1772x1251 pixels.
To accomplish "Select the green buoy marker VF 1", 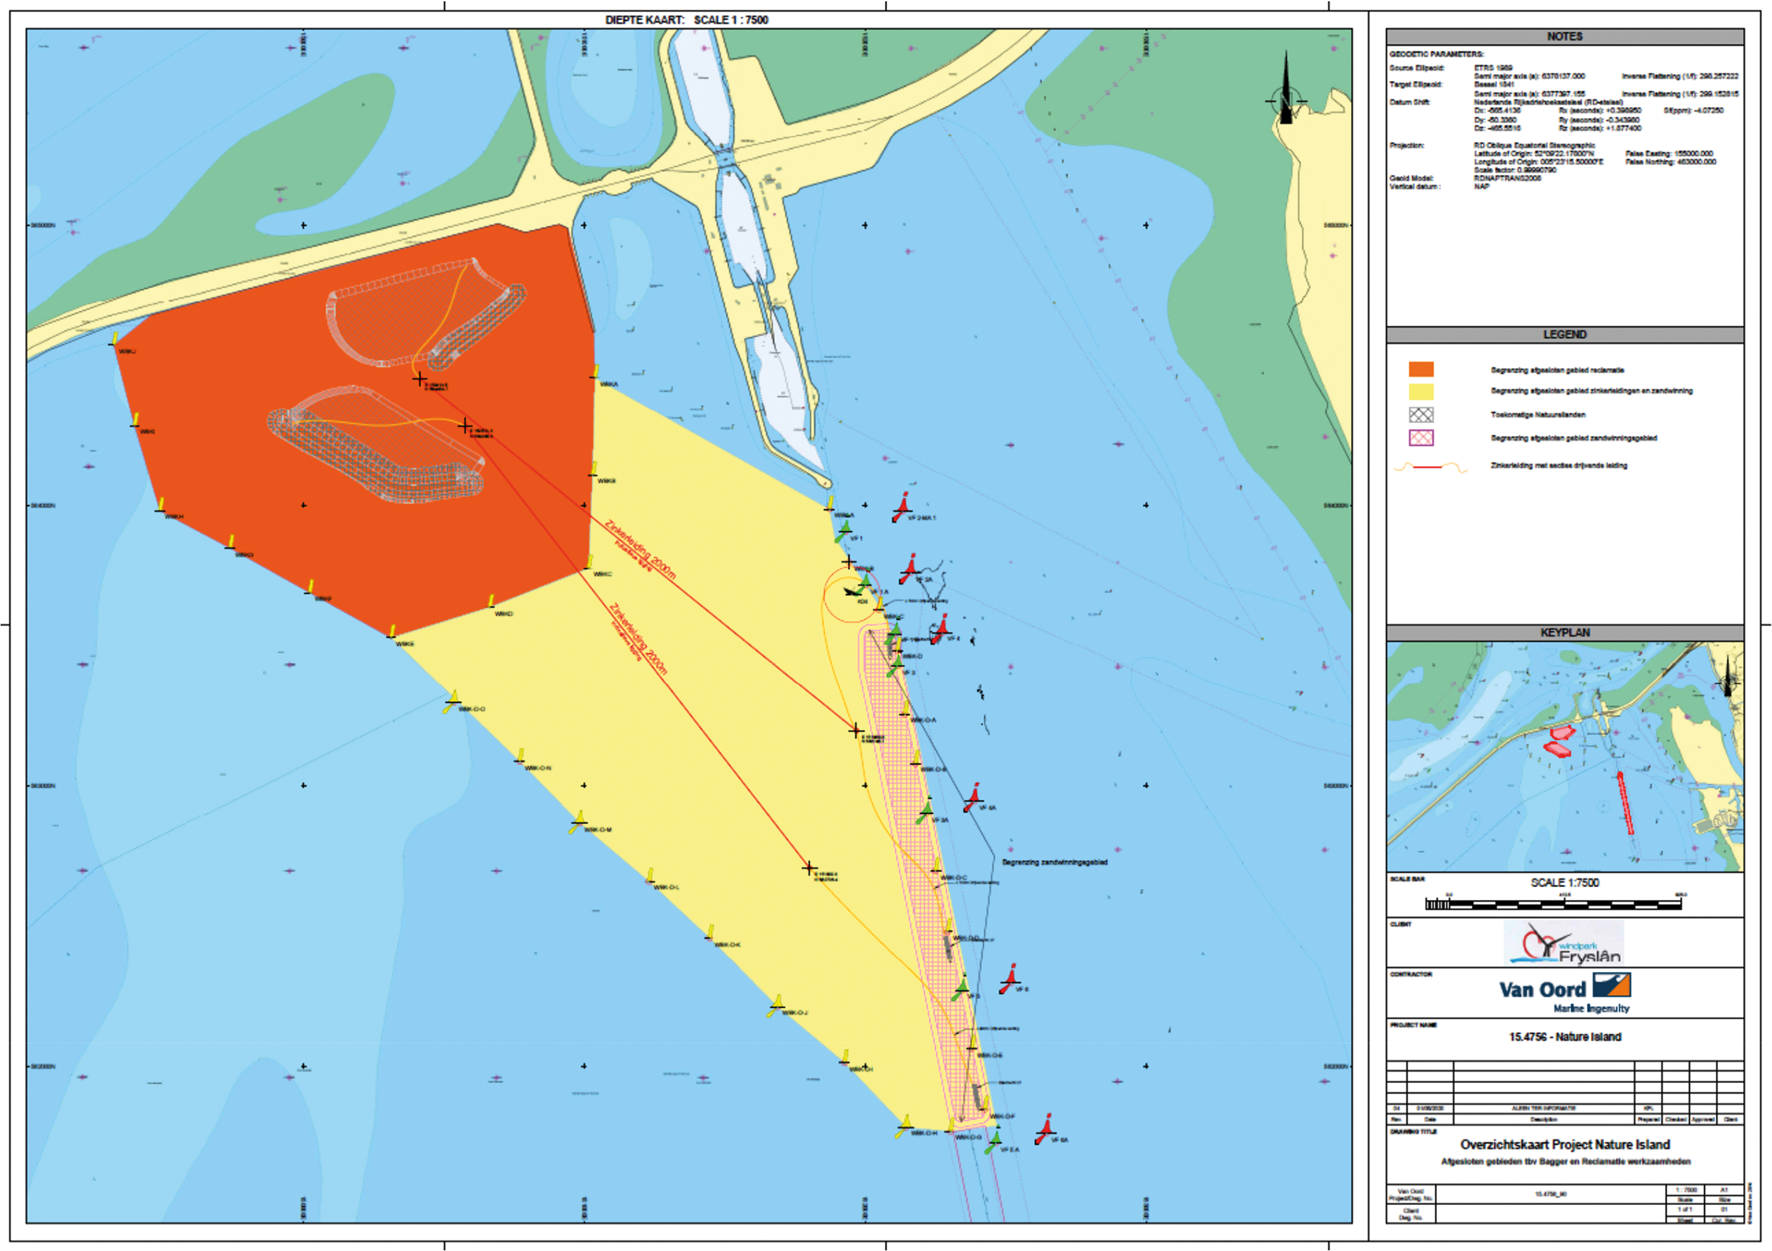I will click(x=845, y=531).
